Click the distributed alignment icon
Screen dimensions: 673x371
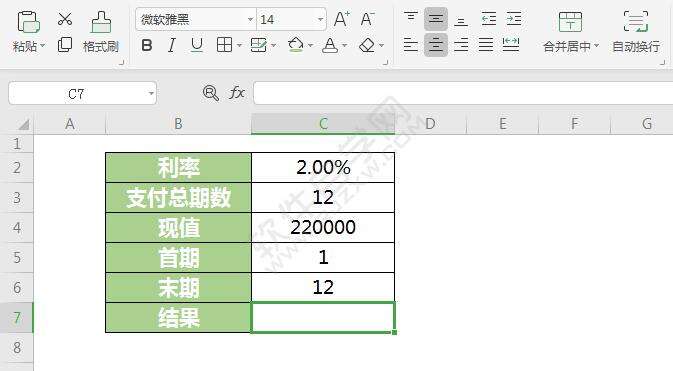(x=511, y=44)
